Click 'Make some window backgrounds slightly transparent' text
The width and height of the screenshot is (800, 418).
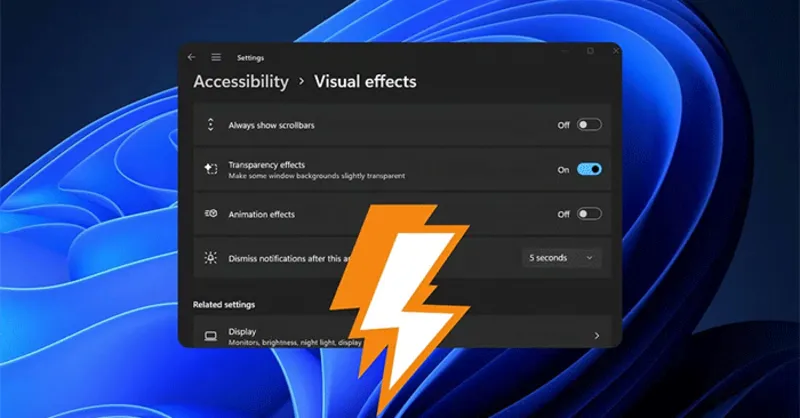tap(317, 176)
